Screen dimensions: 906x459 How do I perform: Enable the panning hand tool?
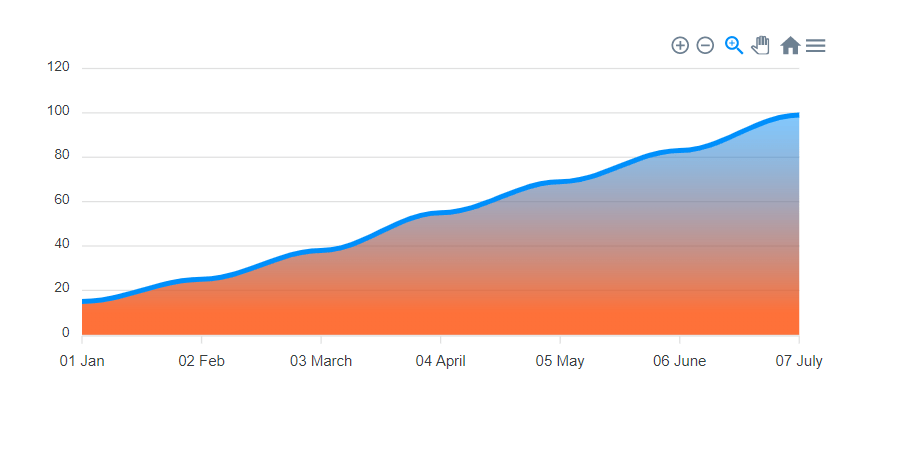761,45
